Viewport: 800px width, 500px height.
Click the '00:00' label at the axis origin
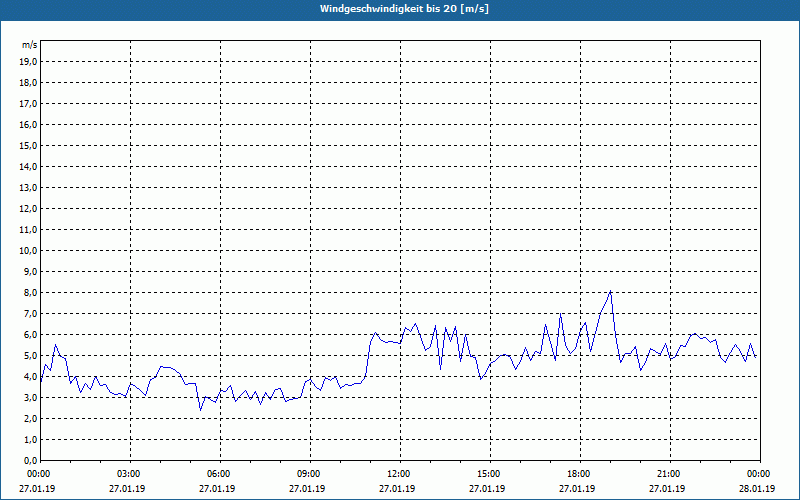[x=39, y=474]
